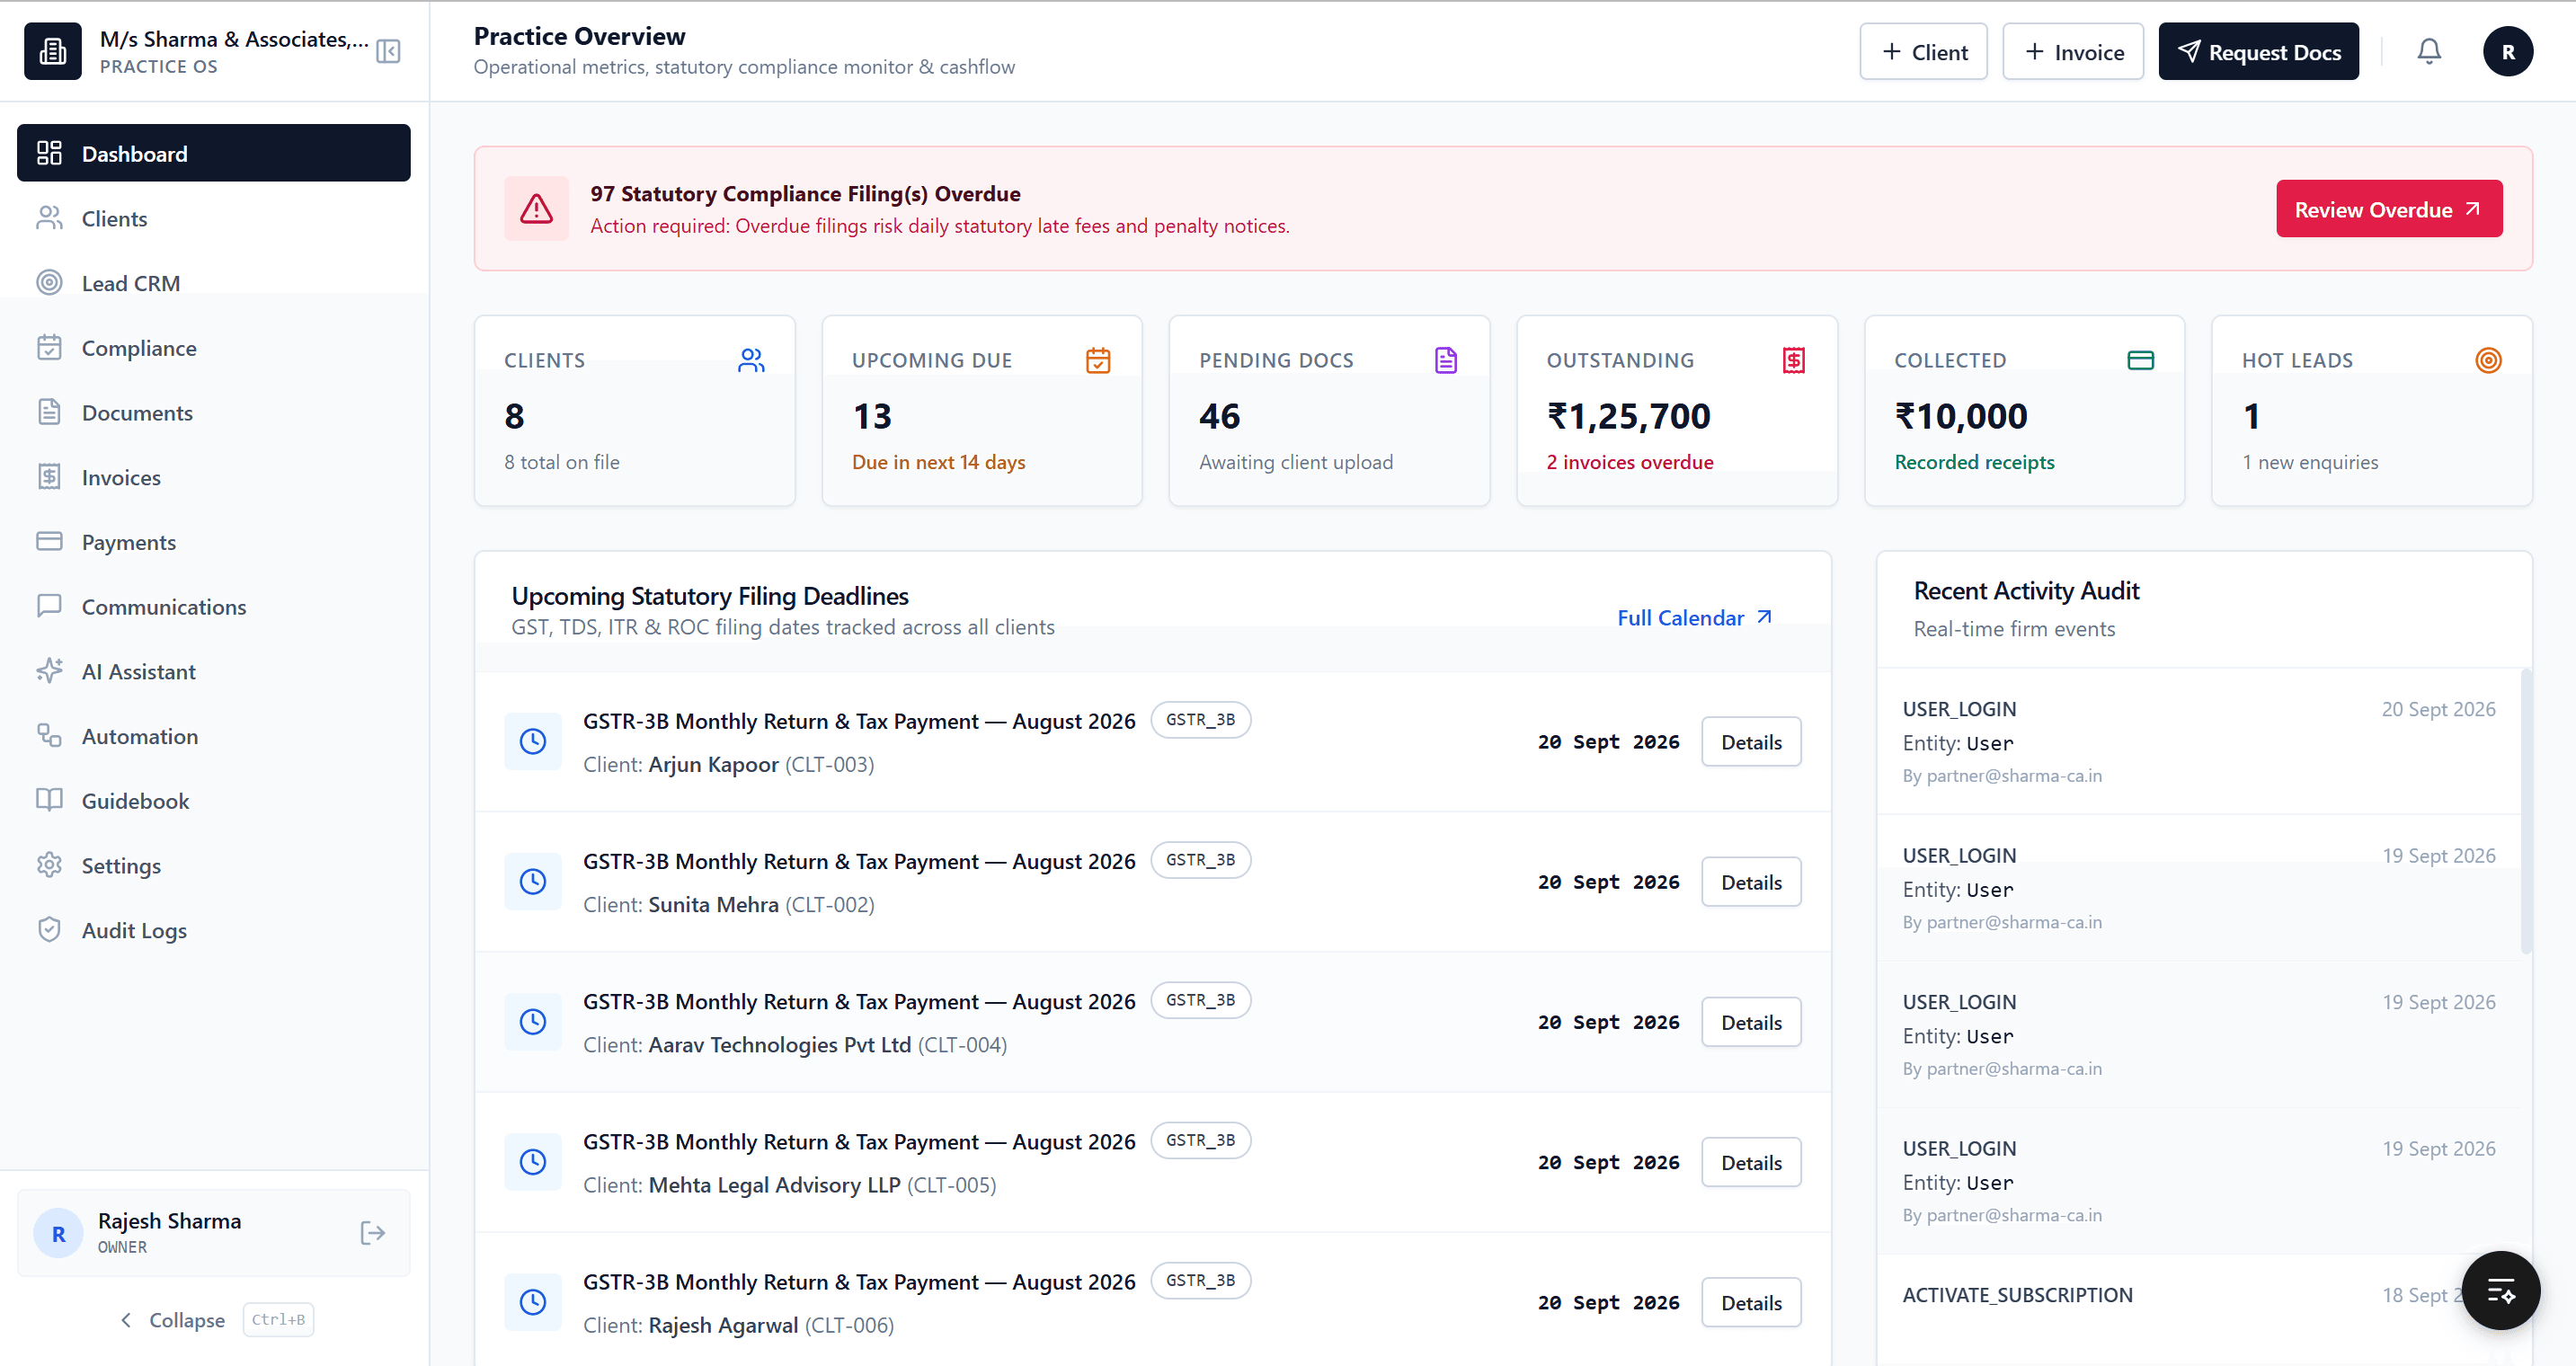Click the Clients card people icon

(x=751, y=360)
